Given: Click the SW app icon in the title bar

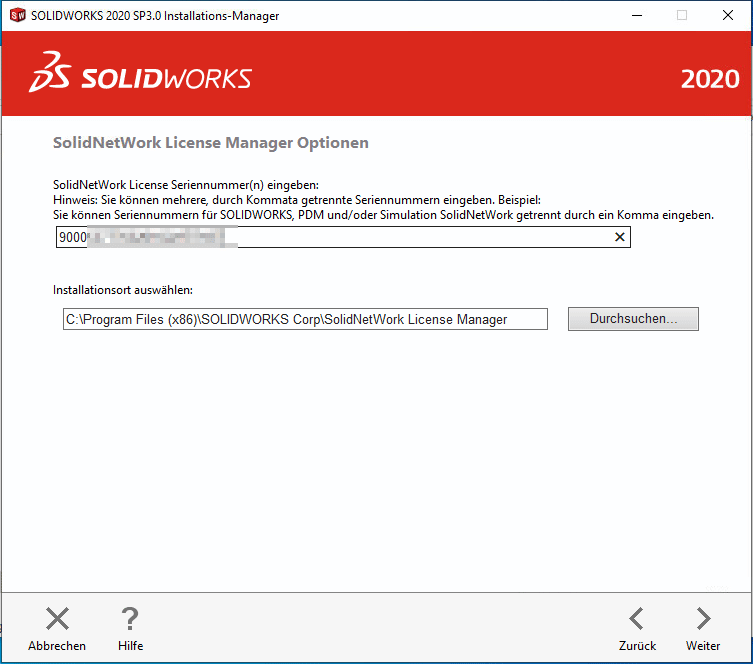Looking at the screenshot, I should click(16, 16).
